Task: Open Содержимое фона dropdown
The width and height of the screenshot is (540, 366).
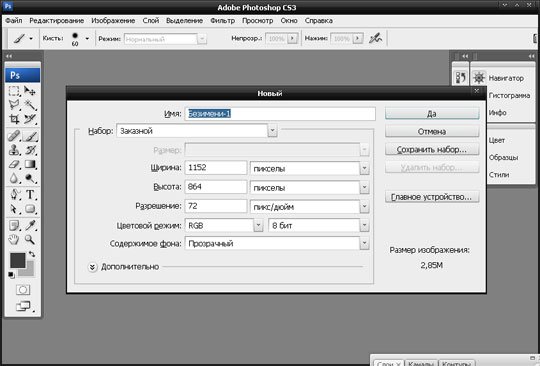Action: (364, 243)
